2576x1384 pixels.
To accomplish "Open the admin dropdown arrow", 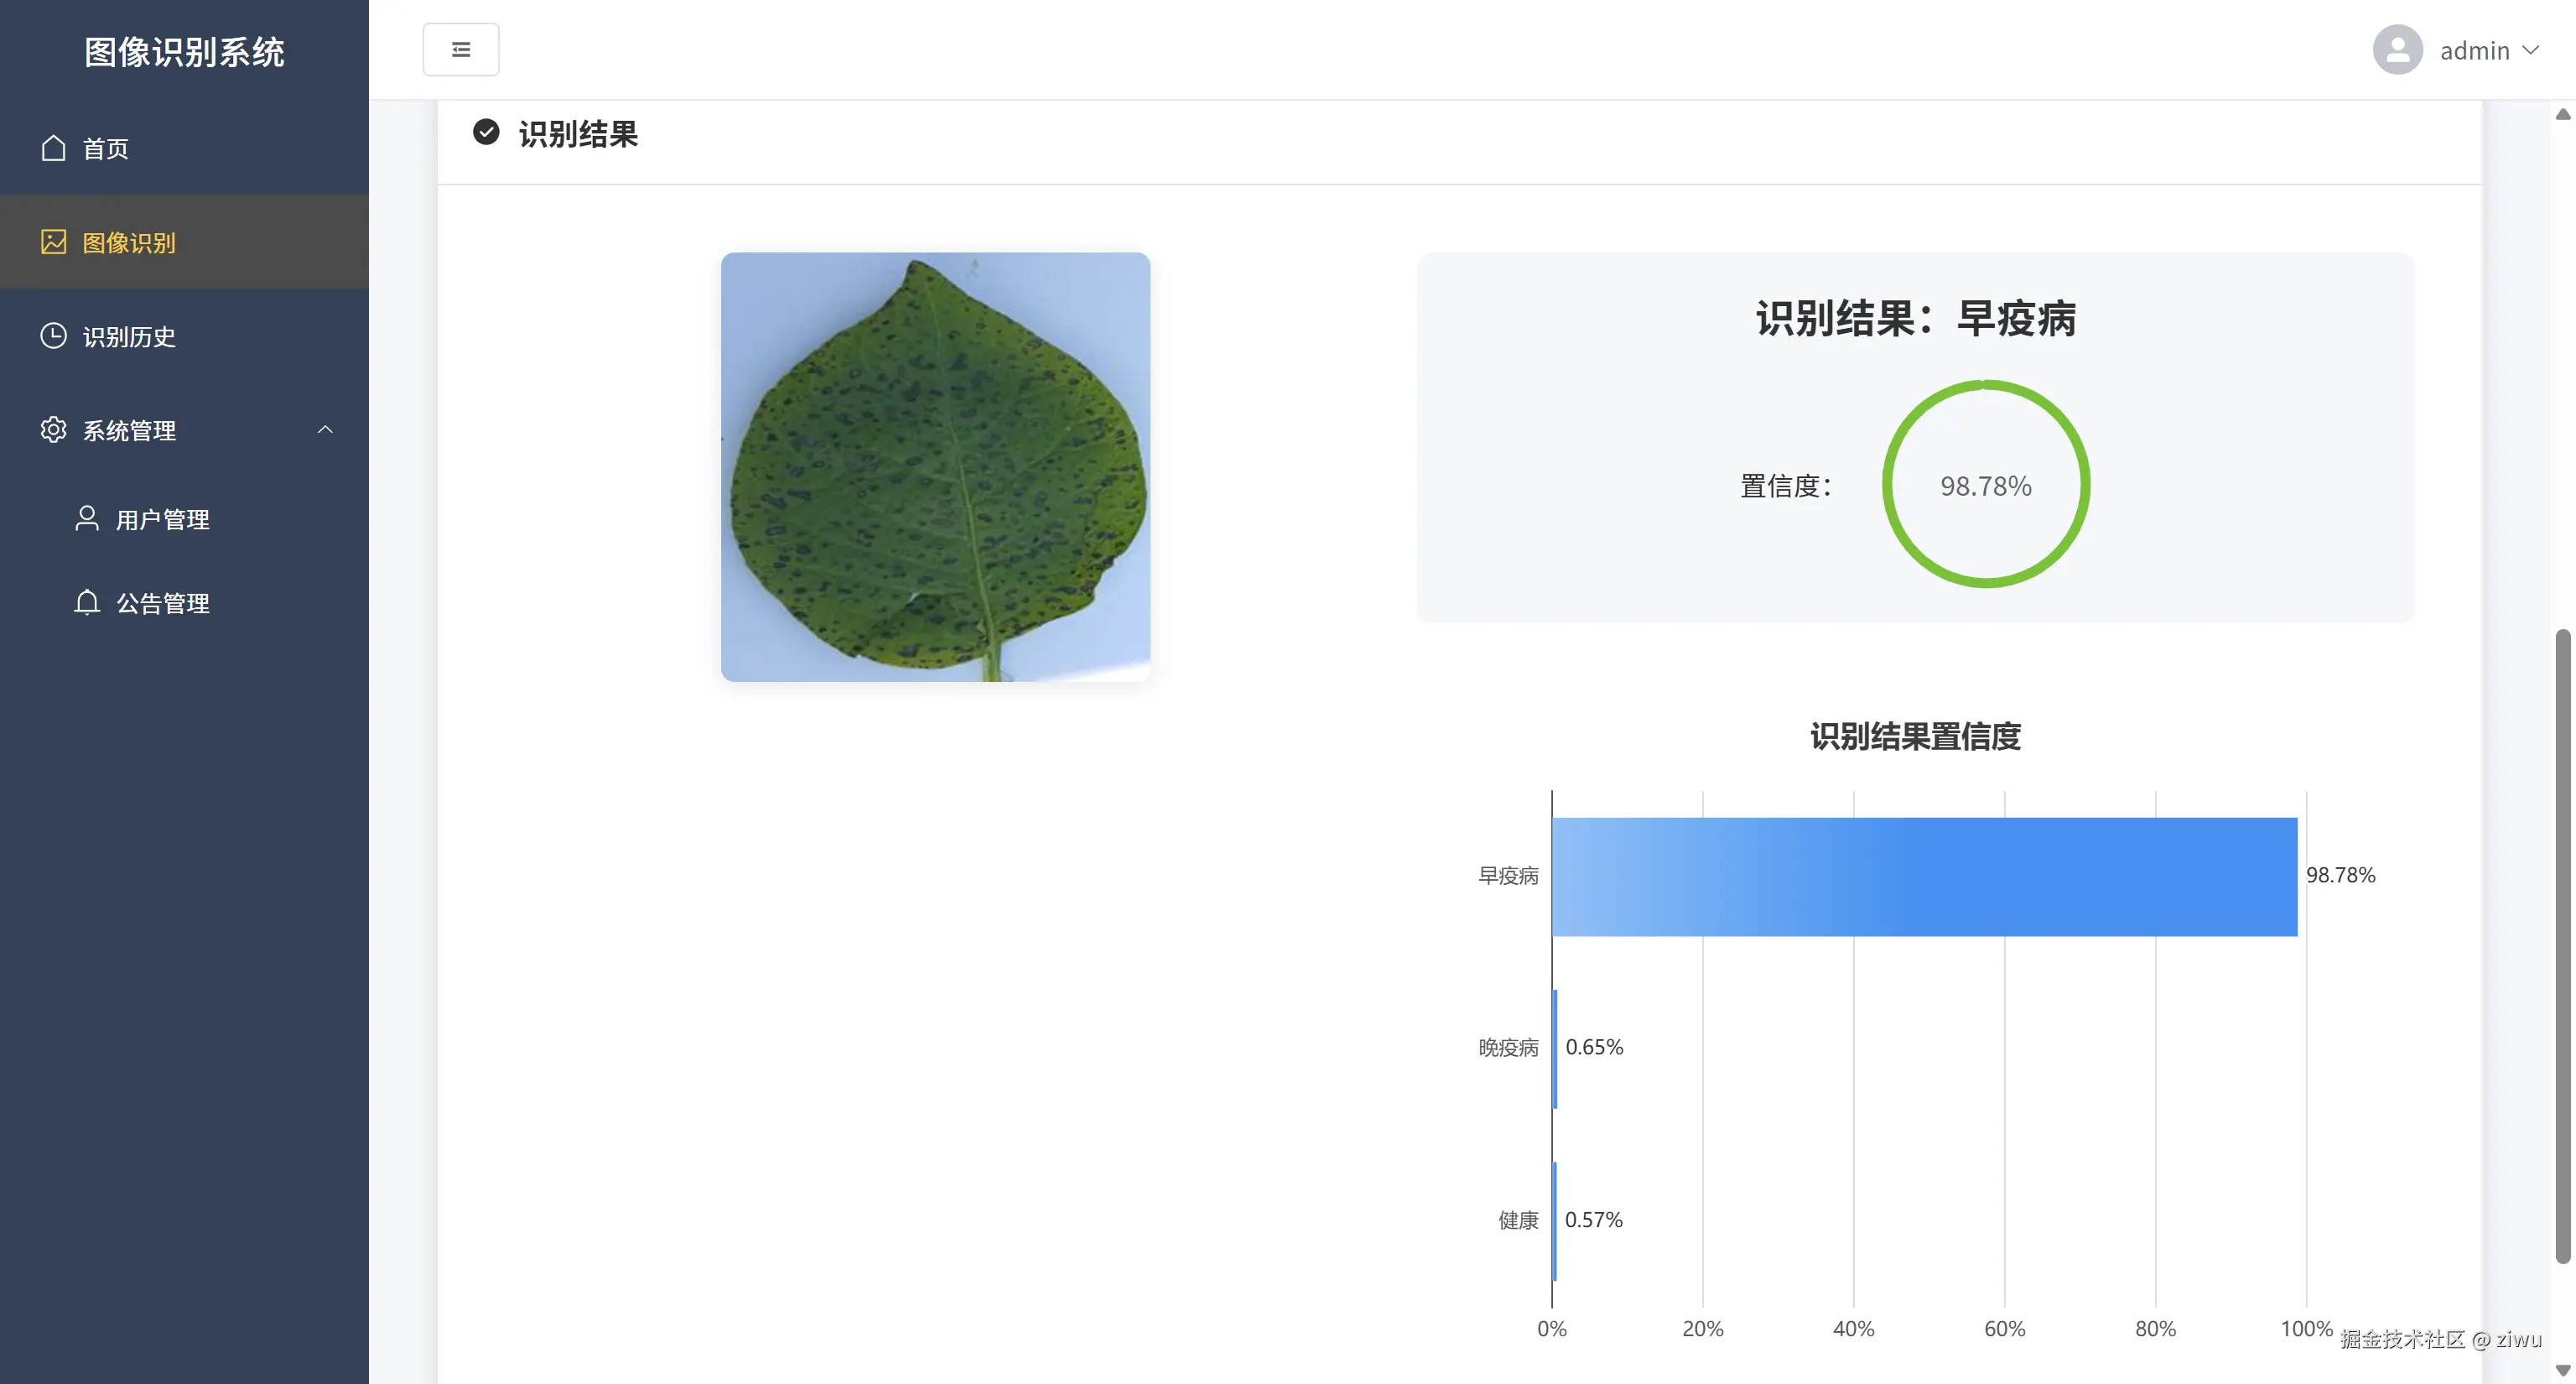I will [2531, 50].
